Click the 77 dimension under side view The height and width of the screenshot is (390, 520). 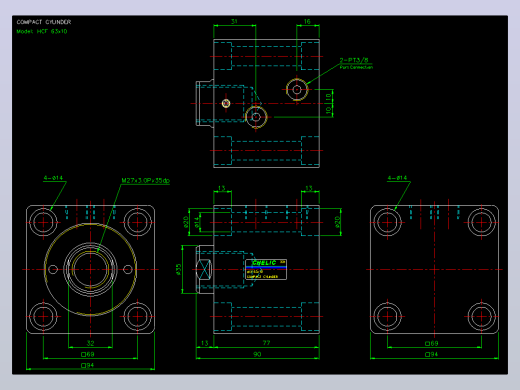266,343
